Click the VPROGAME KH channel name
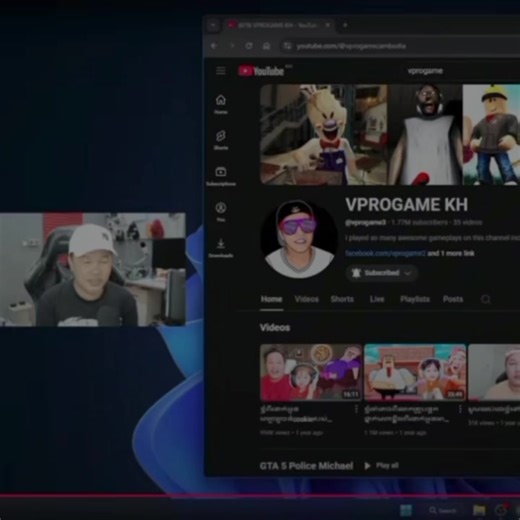This screenshot has width=520, height=520. pyautogui.click(x=407, y=204)
